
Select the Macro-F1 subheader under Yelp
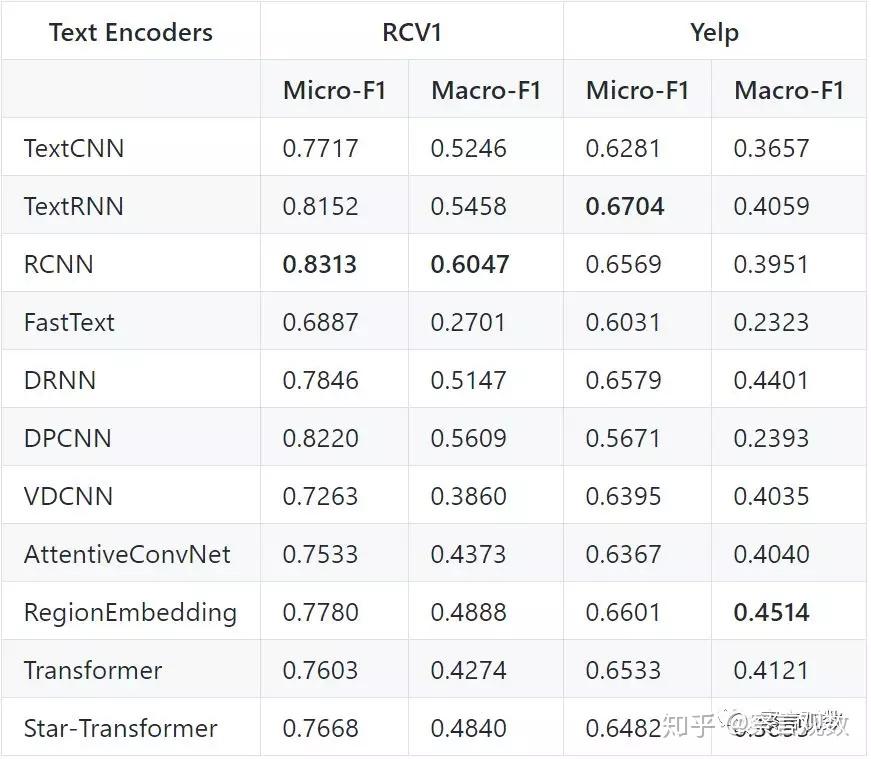(x=789, y=91)
